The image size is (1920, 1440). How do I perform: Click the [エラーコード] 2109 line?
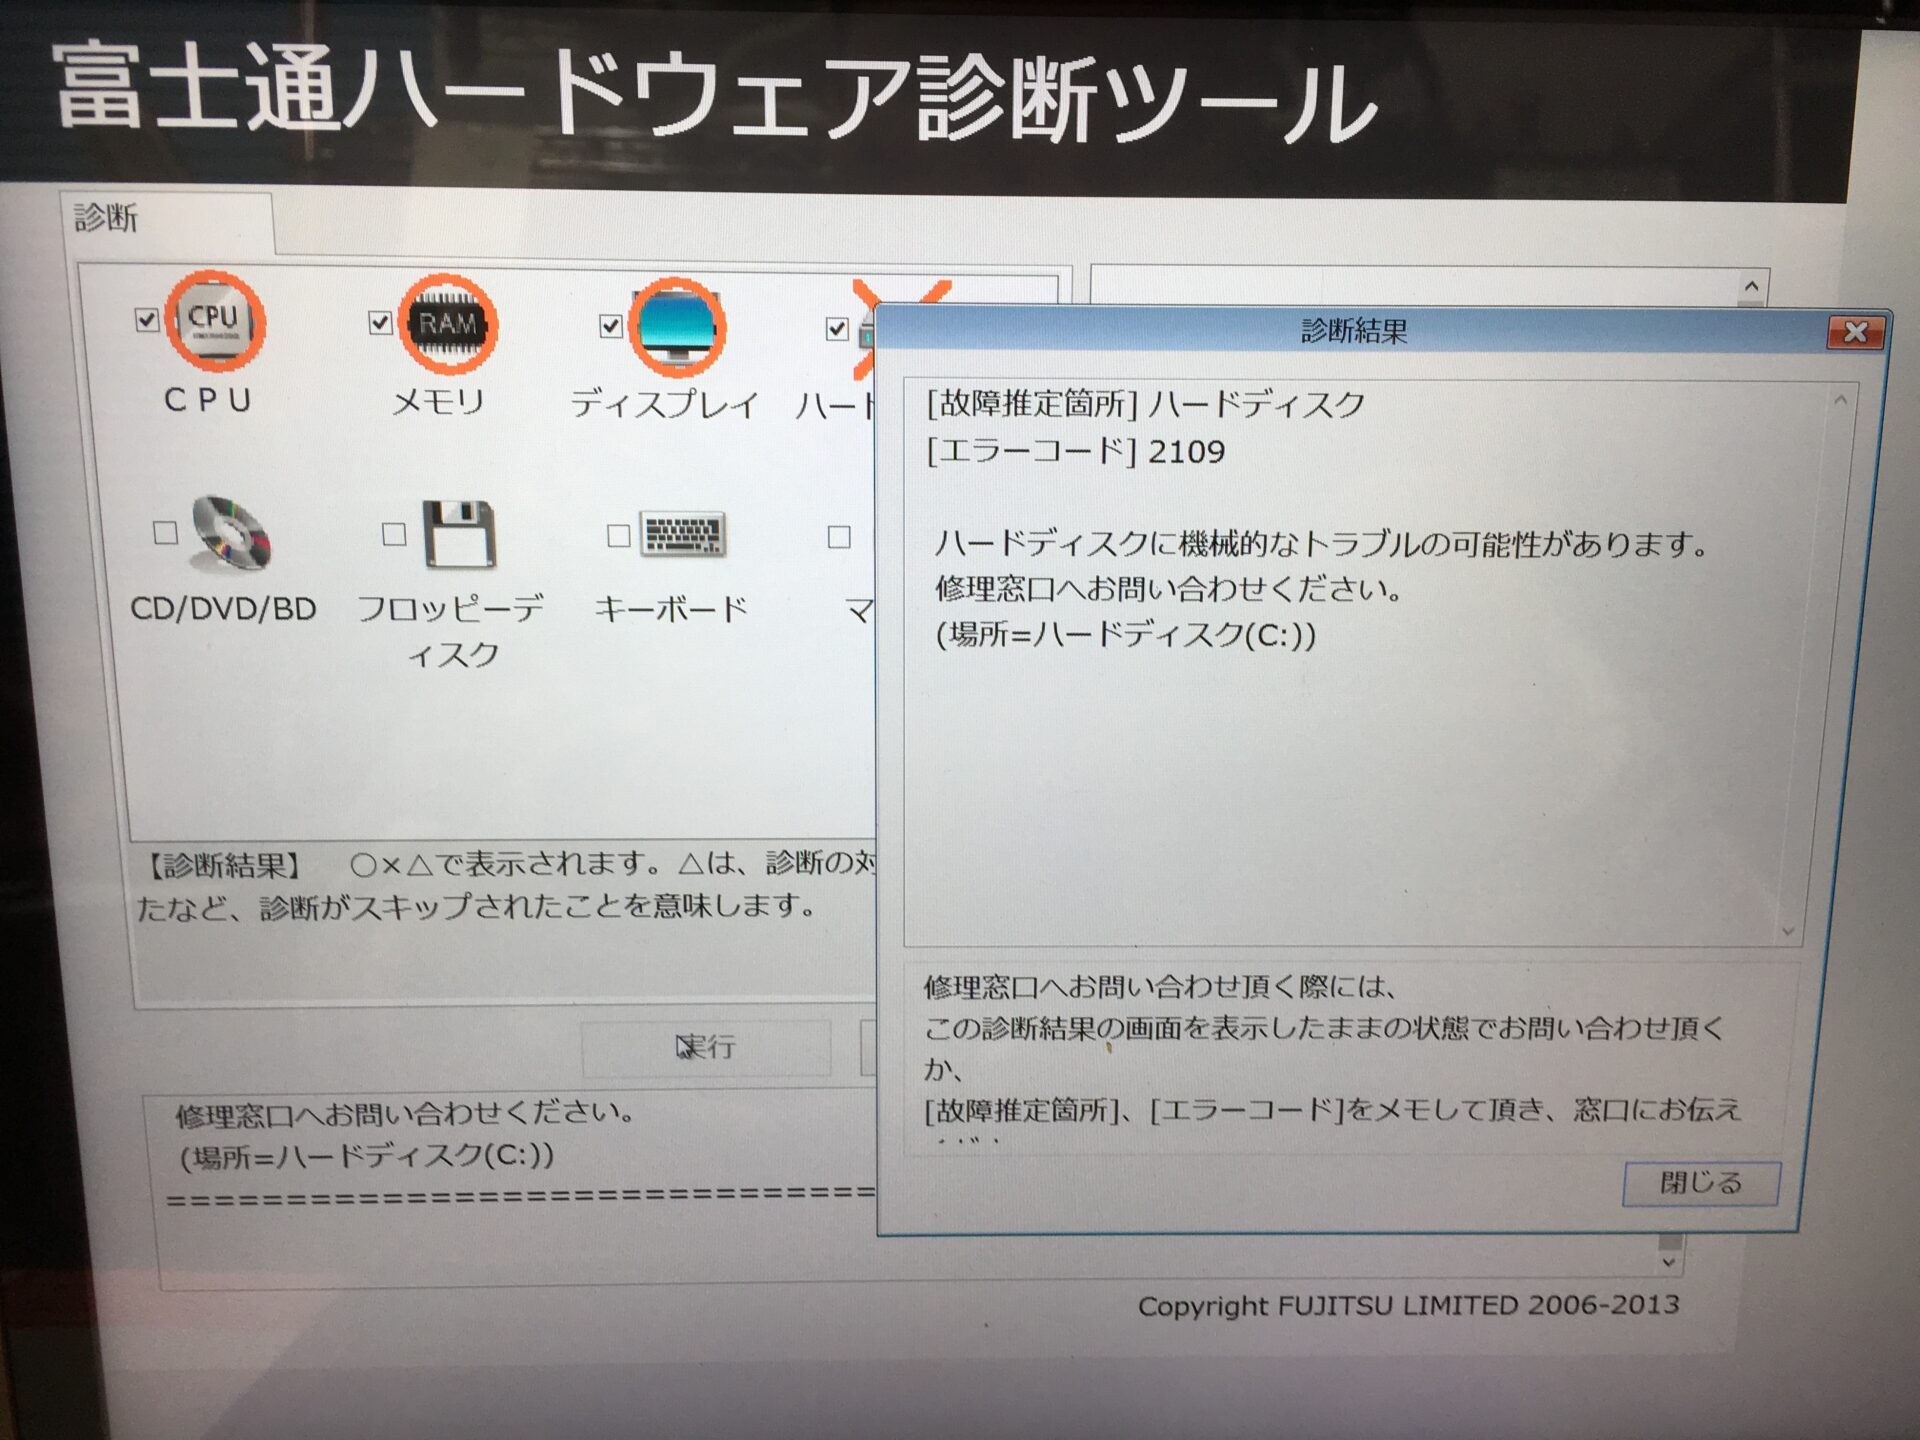click(1075, 452)
